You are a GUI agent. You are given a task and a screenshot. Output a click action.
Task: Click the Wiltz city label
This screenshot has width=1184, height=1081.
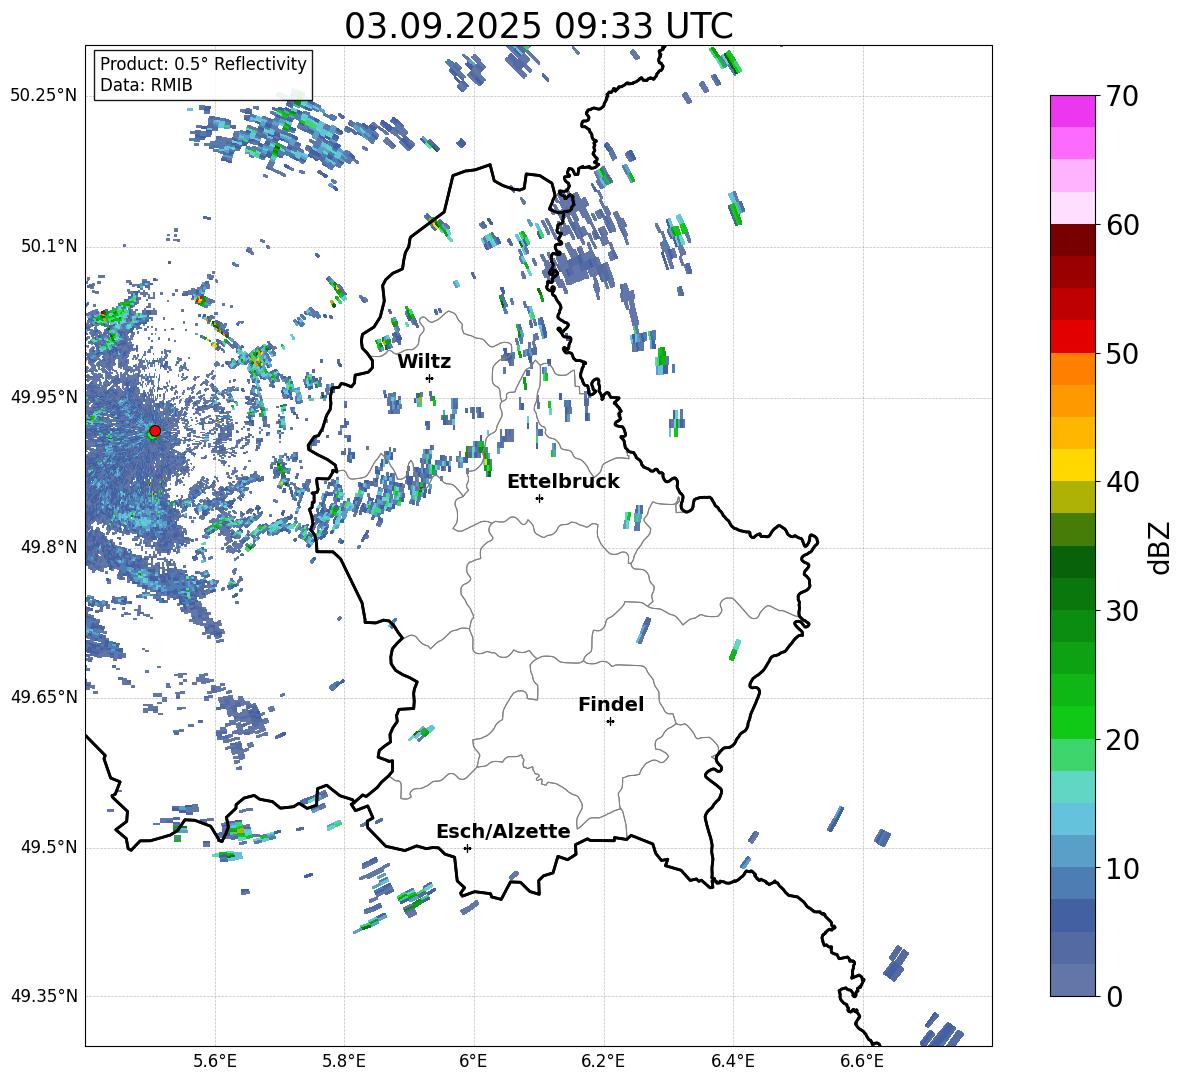click(424, 362)
